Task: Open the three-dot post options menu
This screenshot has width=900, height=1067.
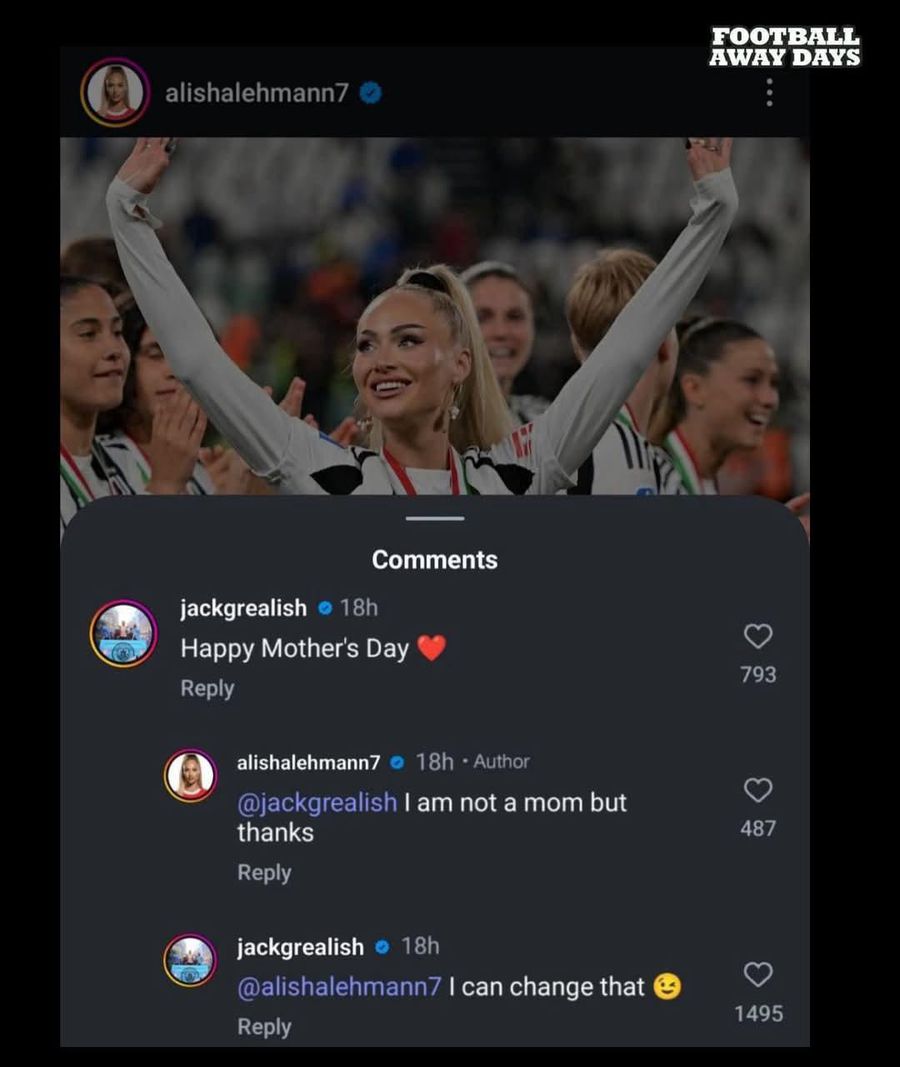Action: (x=769, y=93)
